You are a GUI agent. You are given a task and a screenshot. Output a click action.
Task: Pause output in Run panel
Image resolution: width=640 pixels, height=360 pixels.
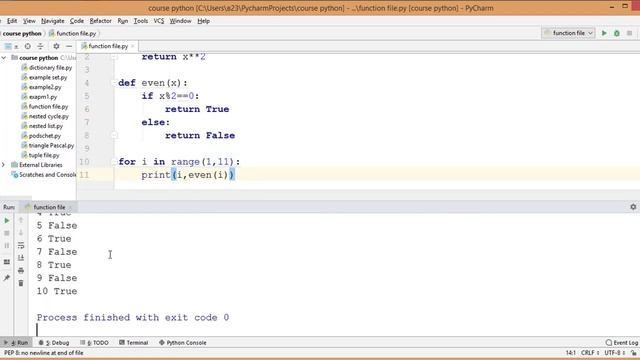pos(7,246)
